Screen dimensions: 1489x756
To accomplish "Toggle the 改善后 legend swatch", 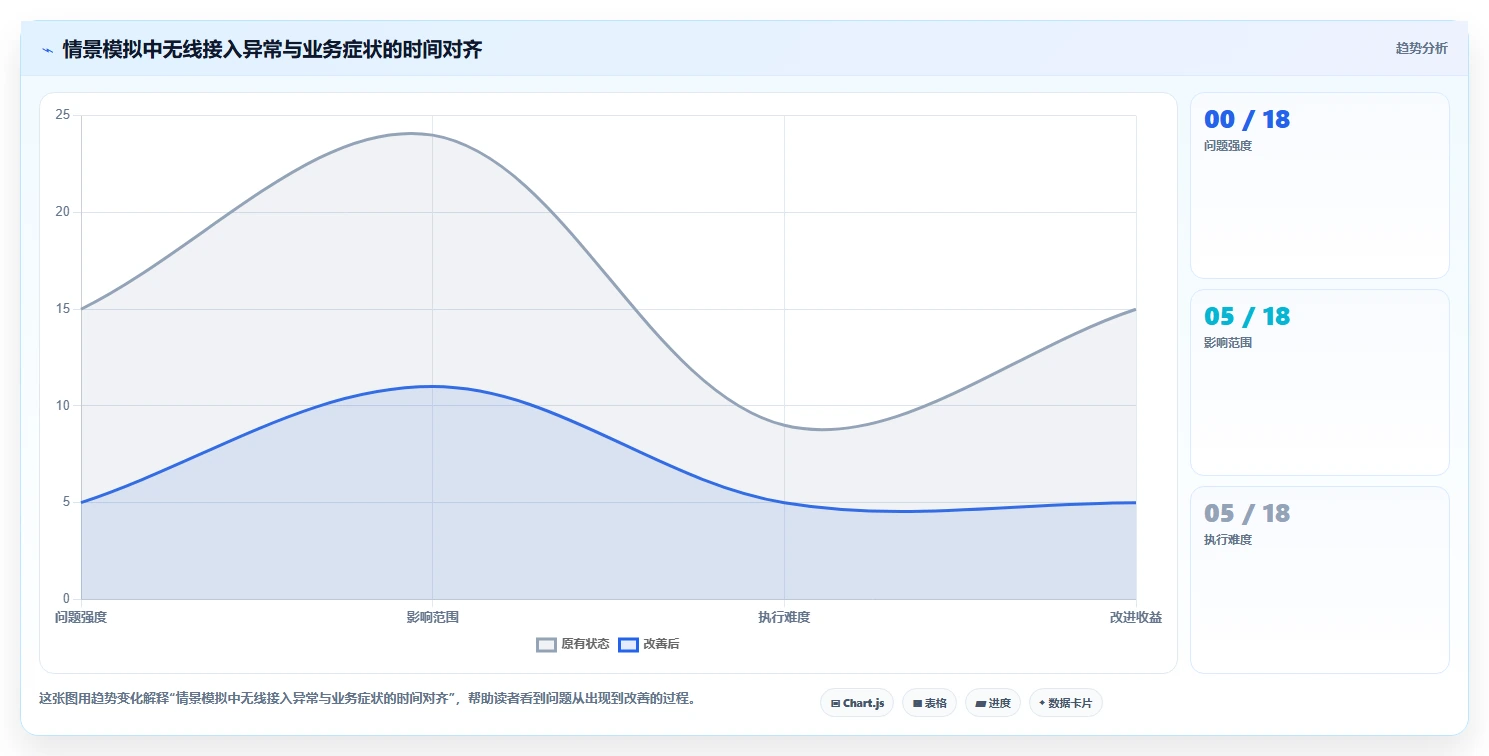I will [628, 644].
